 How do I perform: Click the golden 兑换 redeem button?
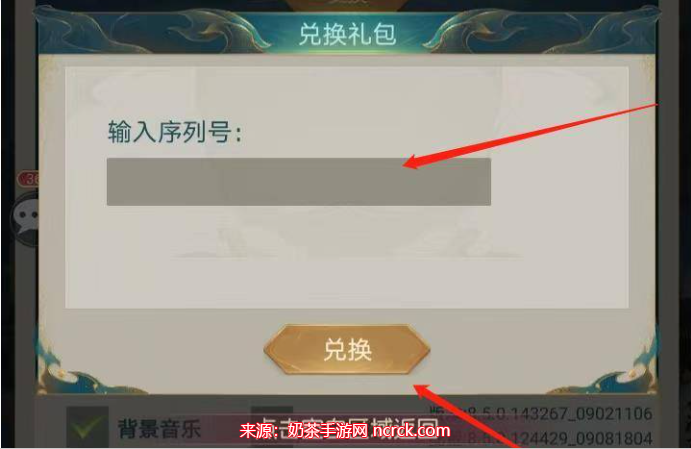coord(347,350)
